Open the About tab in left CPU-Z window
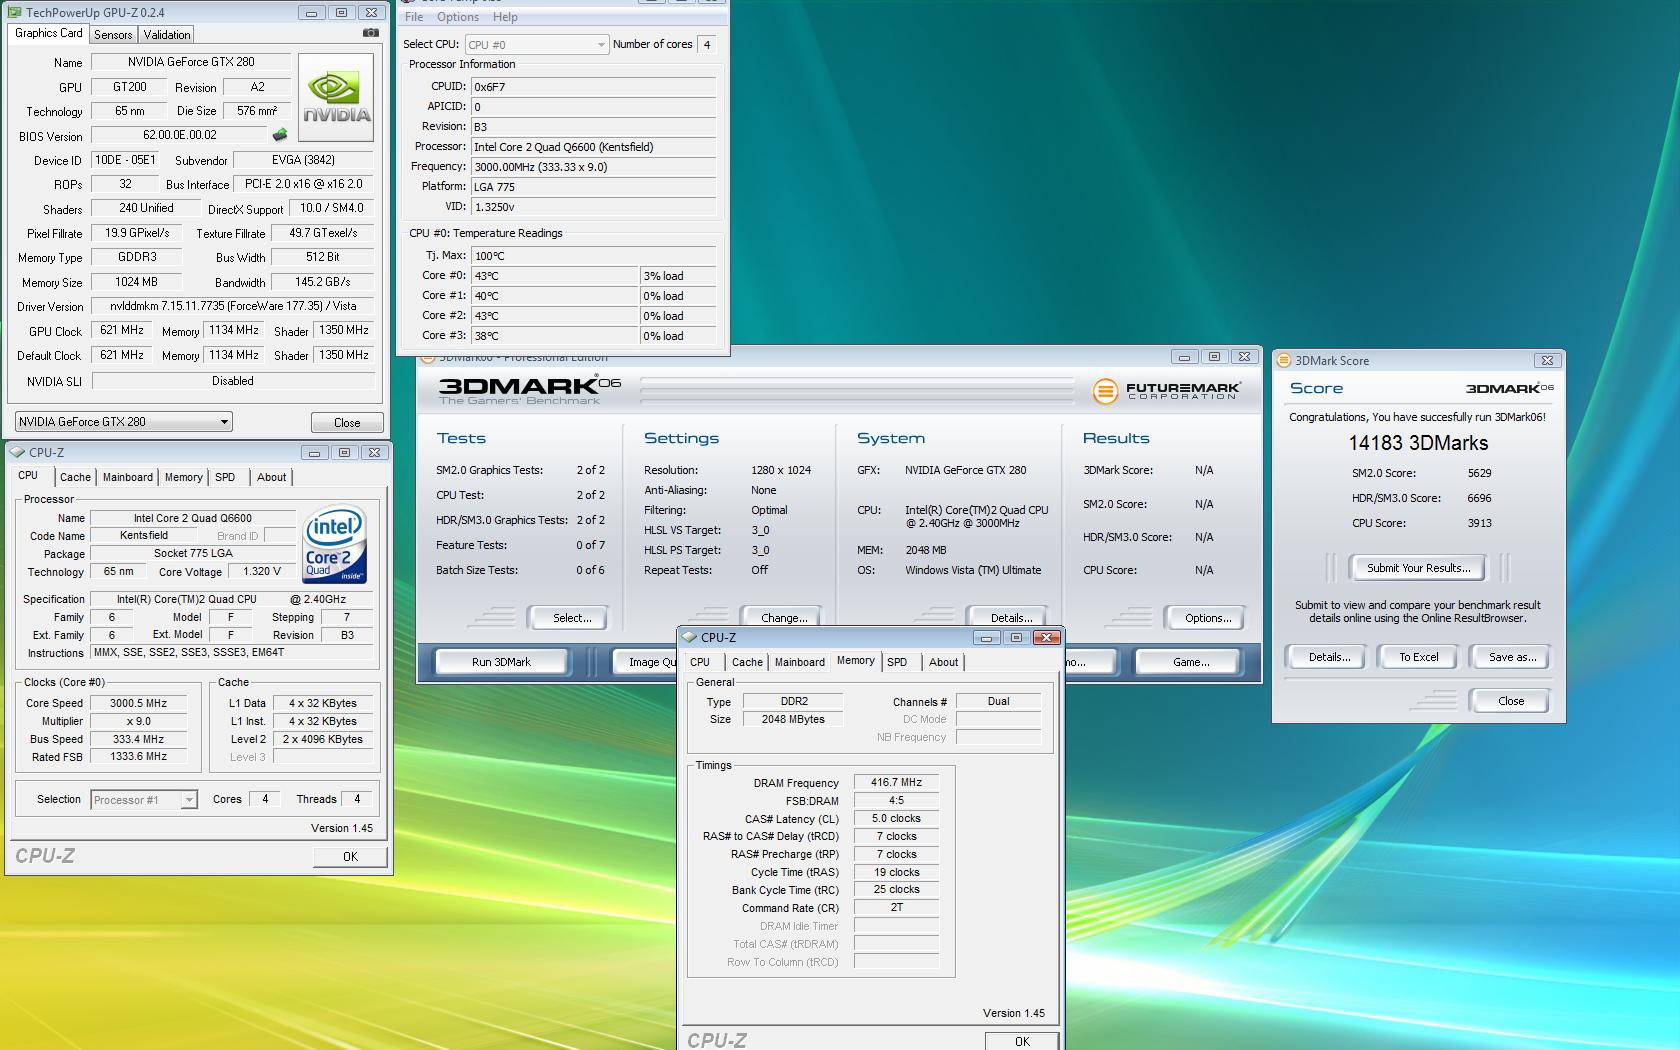Image resolution: width=1680 pixels, height=1050 pixels. pyautogui.click(x=271, y=478)
